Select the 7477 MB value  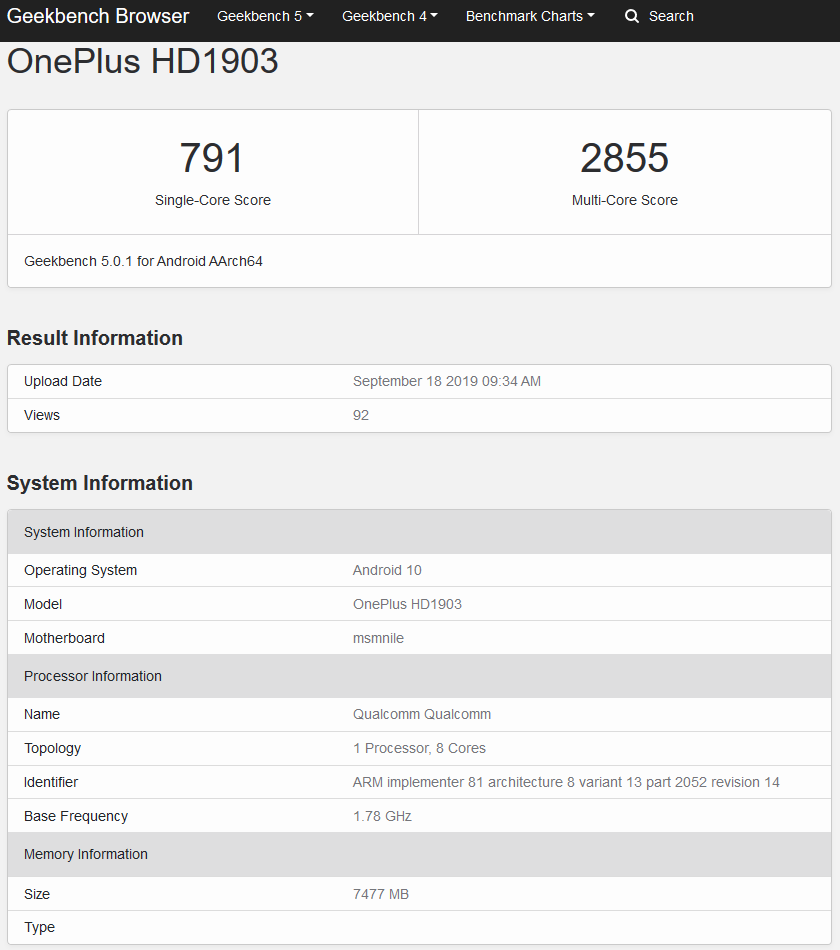[381, 894]
